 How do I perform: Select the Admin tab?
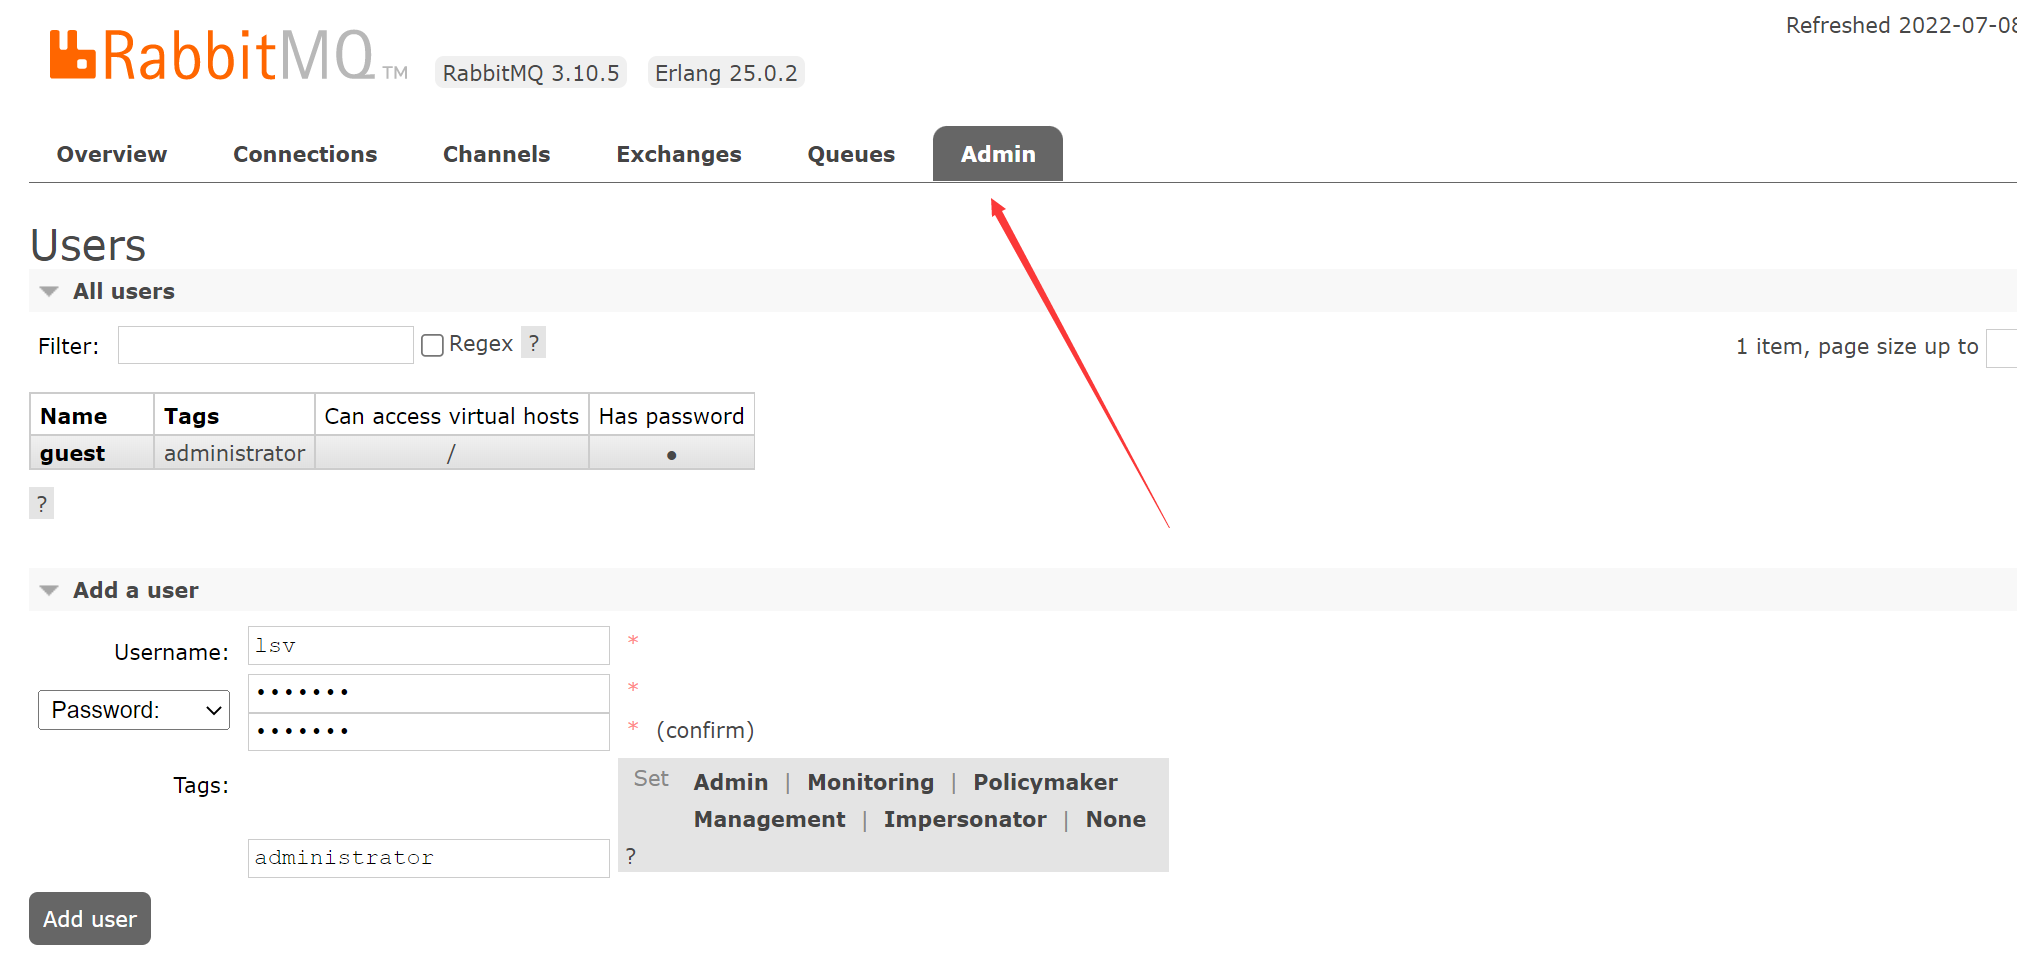pyautogui.click(x=998, y=154)
